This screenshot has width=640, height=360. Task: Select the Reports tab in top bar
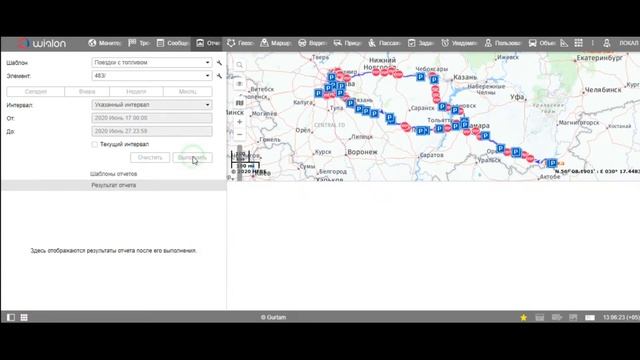tap(207, 43)
